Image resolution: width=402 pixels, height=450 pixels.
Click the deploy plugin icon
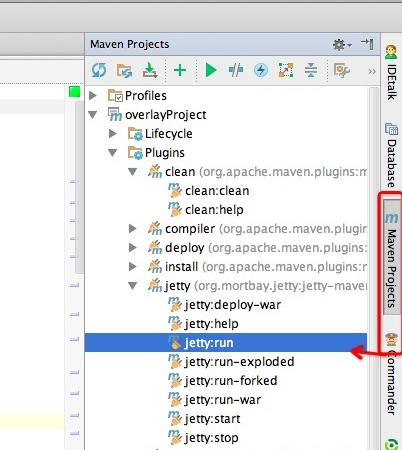coord(155,247)
